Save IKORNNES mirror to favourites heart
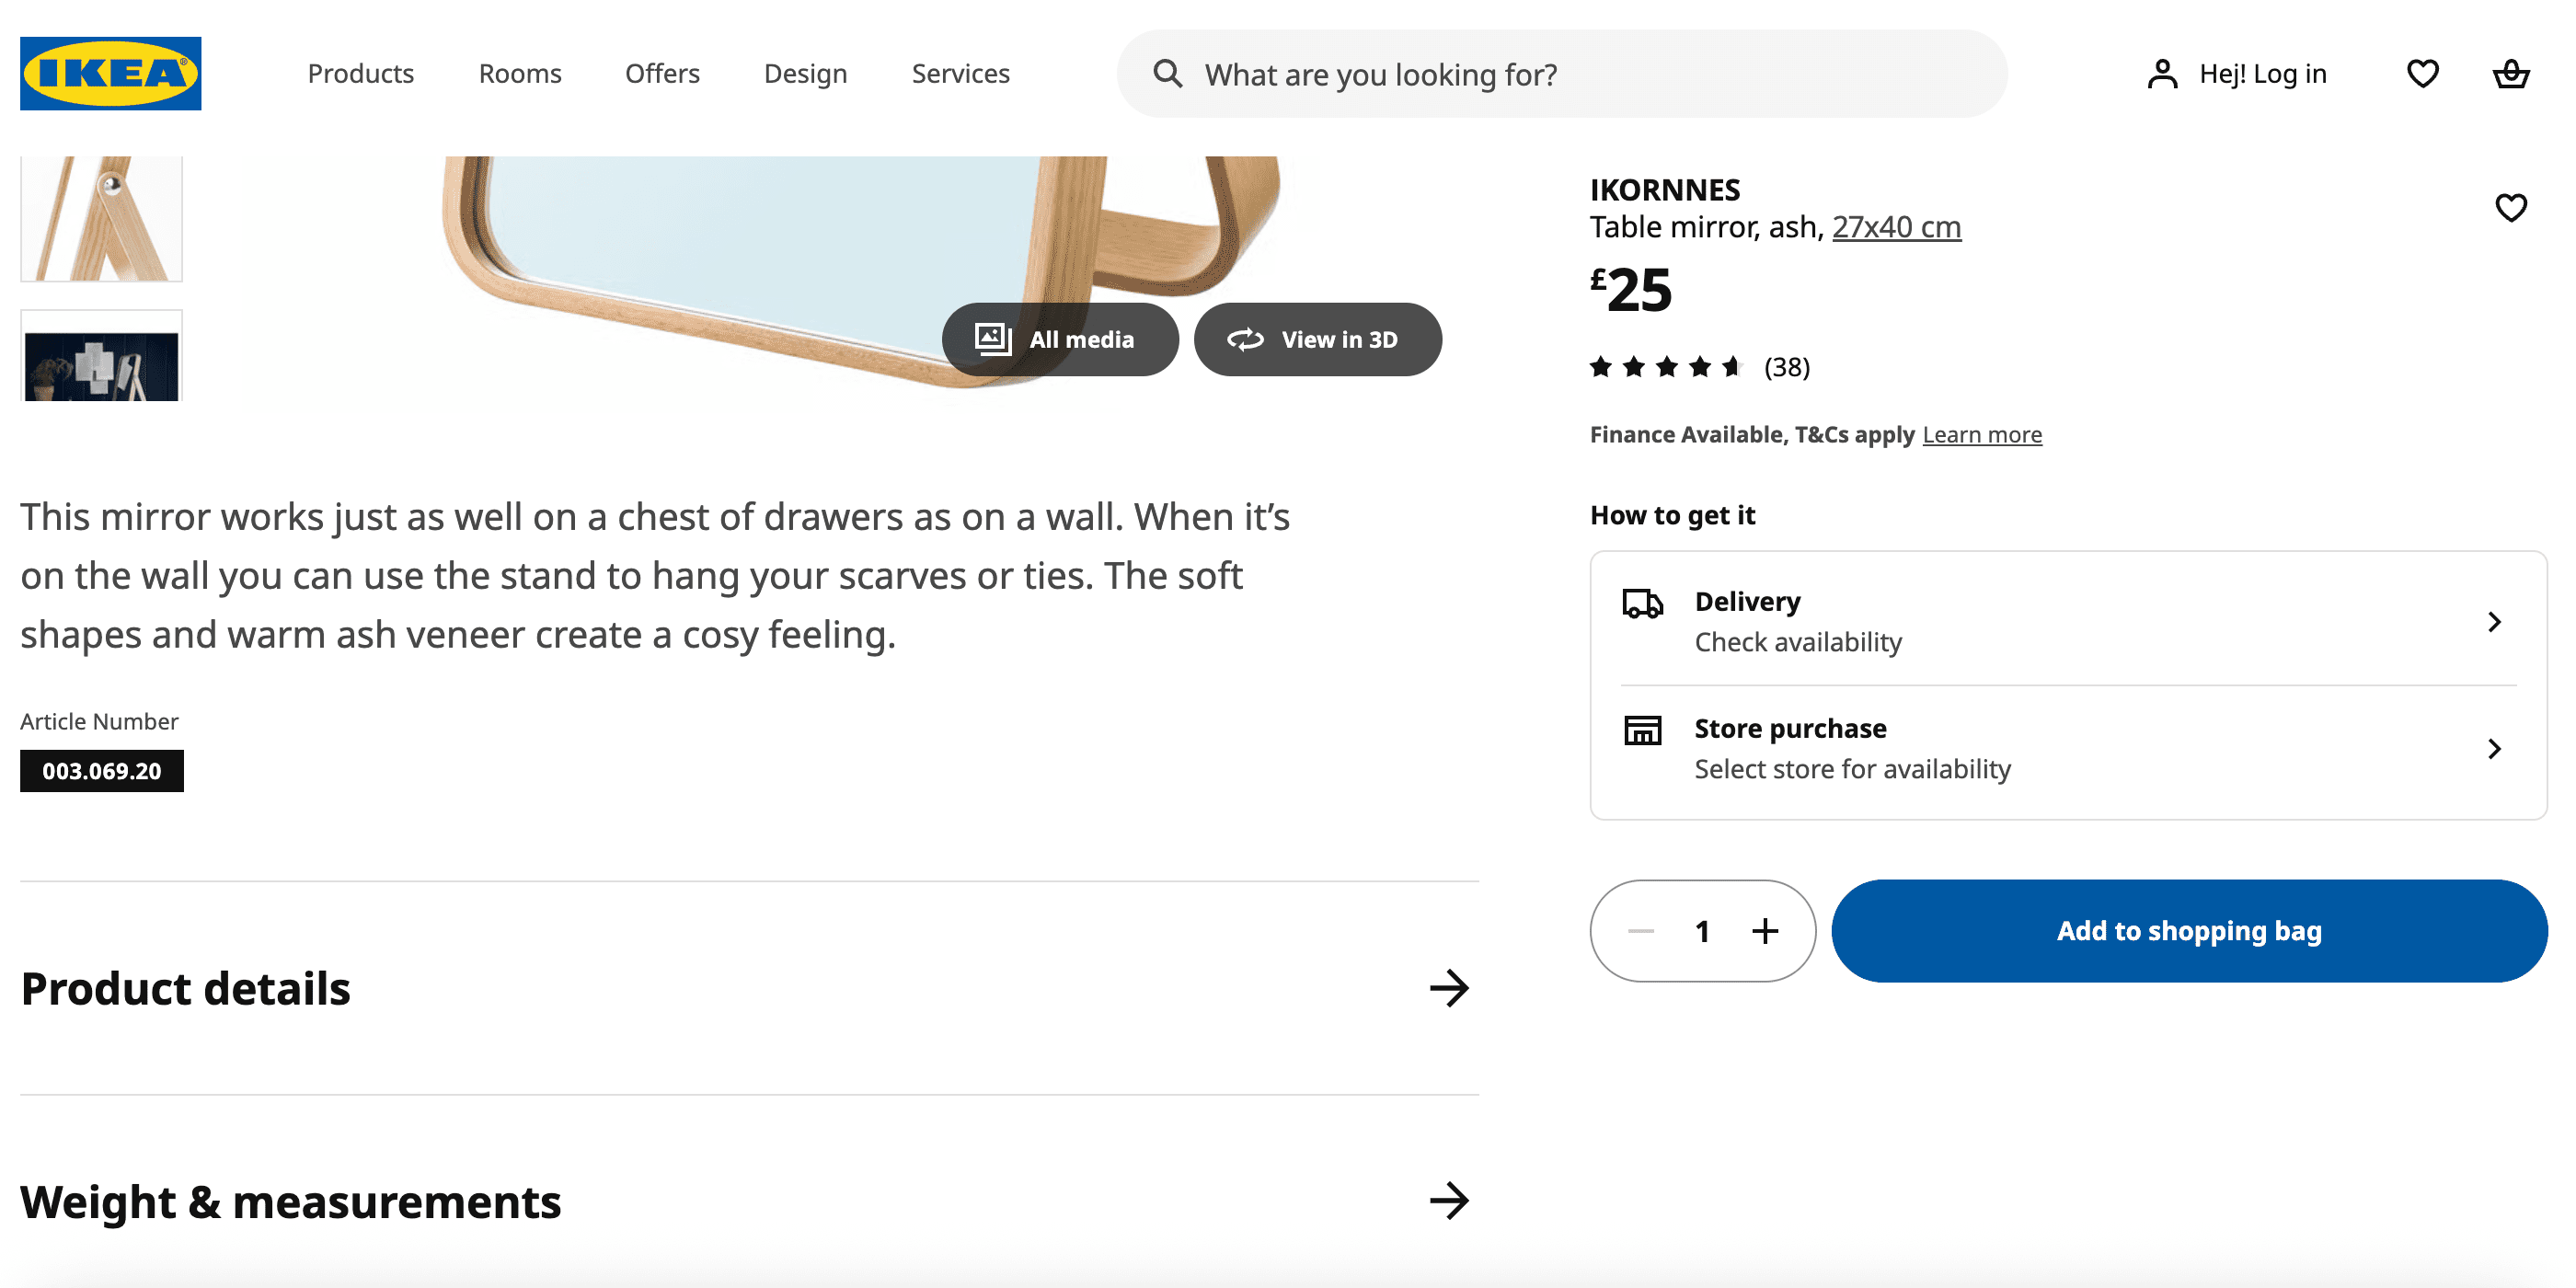Image resolution: width=2576 pixels, height=1288 pixels. (x=2510, y=207)
